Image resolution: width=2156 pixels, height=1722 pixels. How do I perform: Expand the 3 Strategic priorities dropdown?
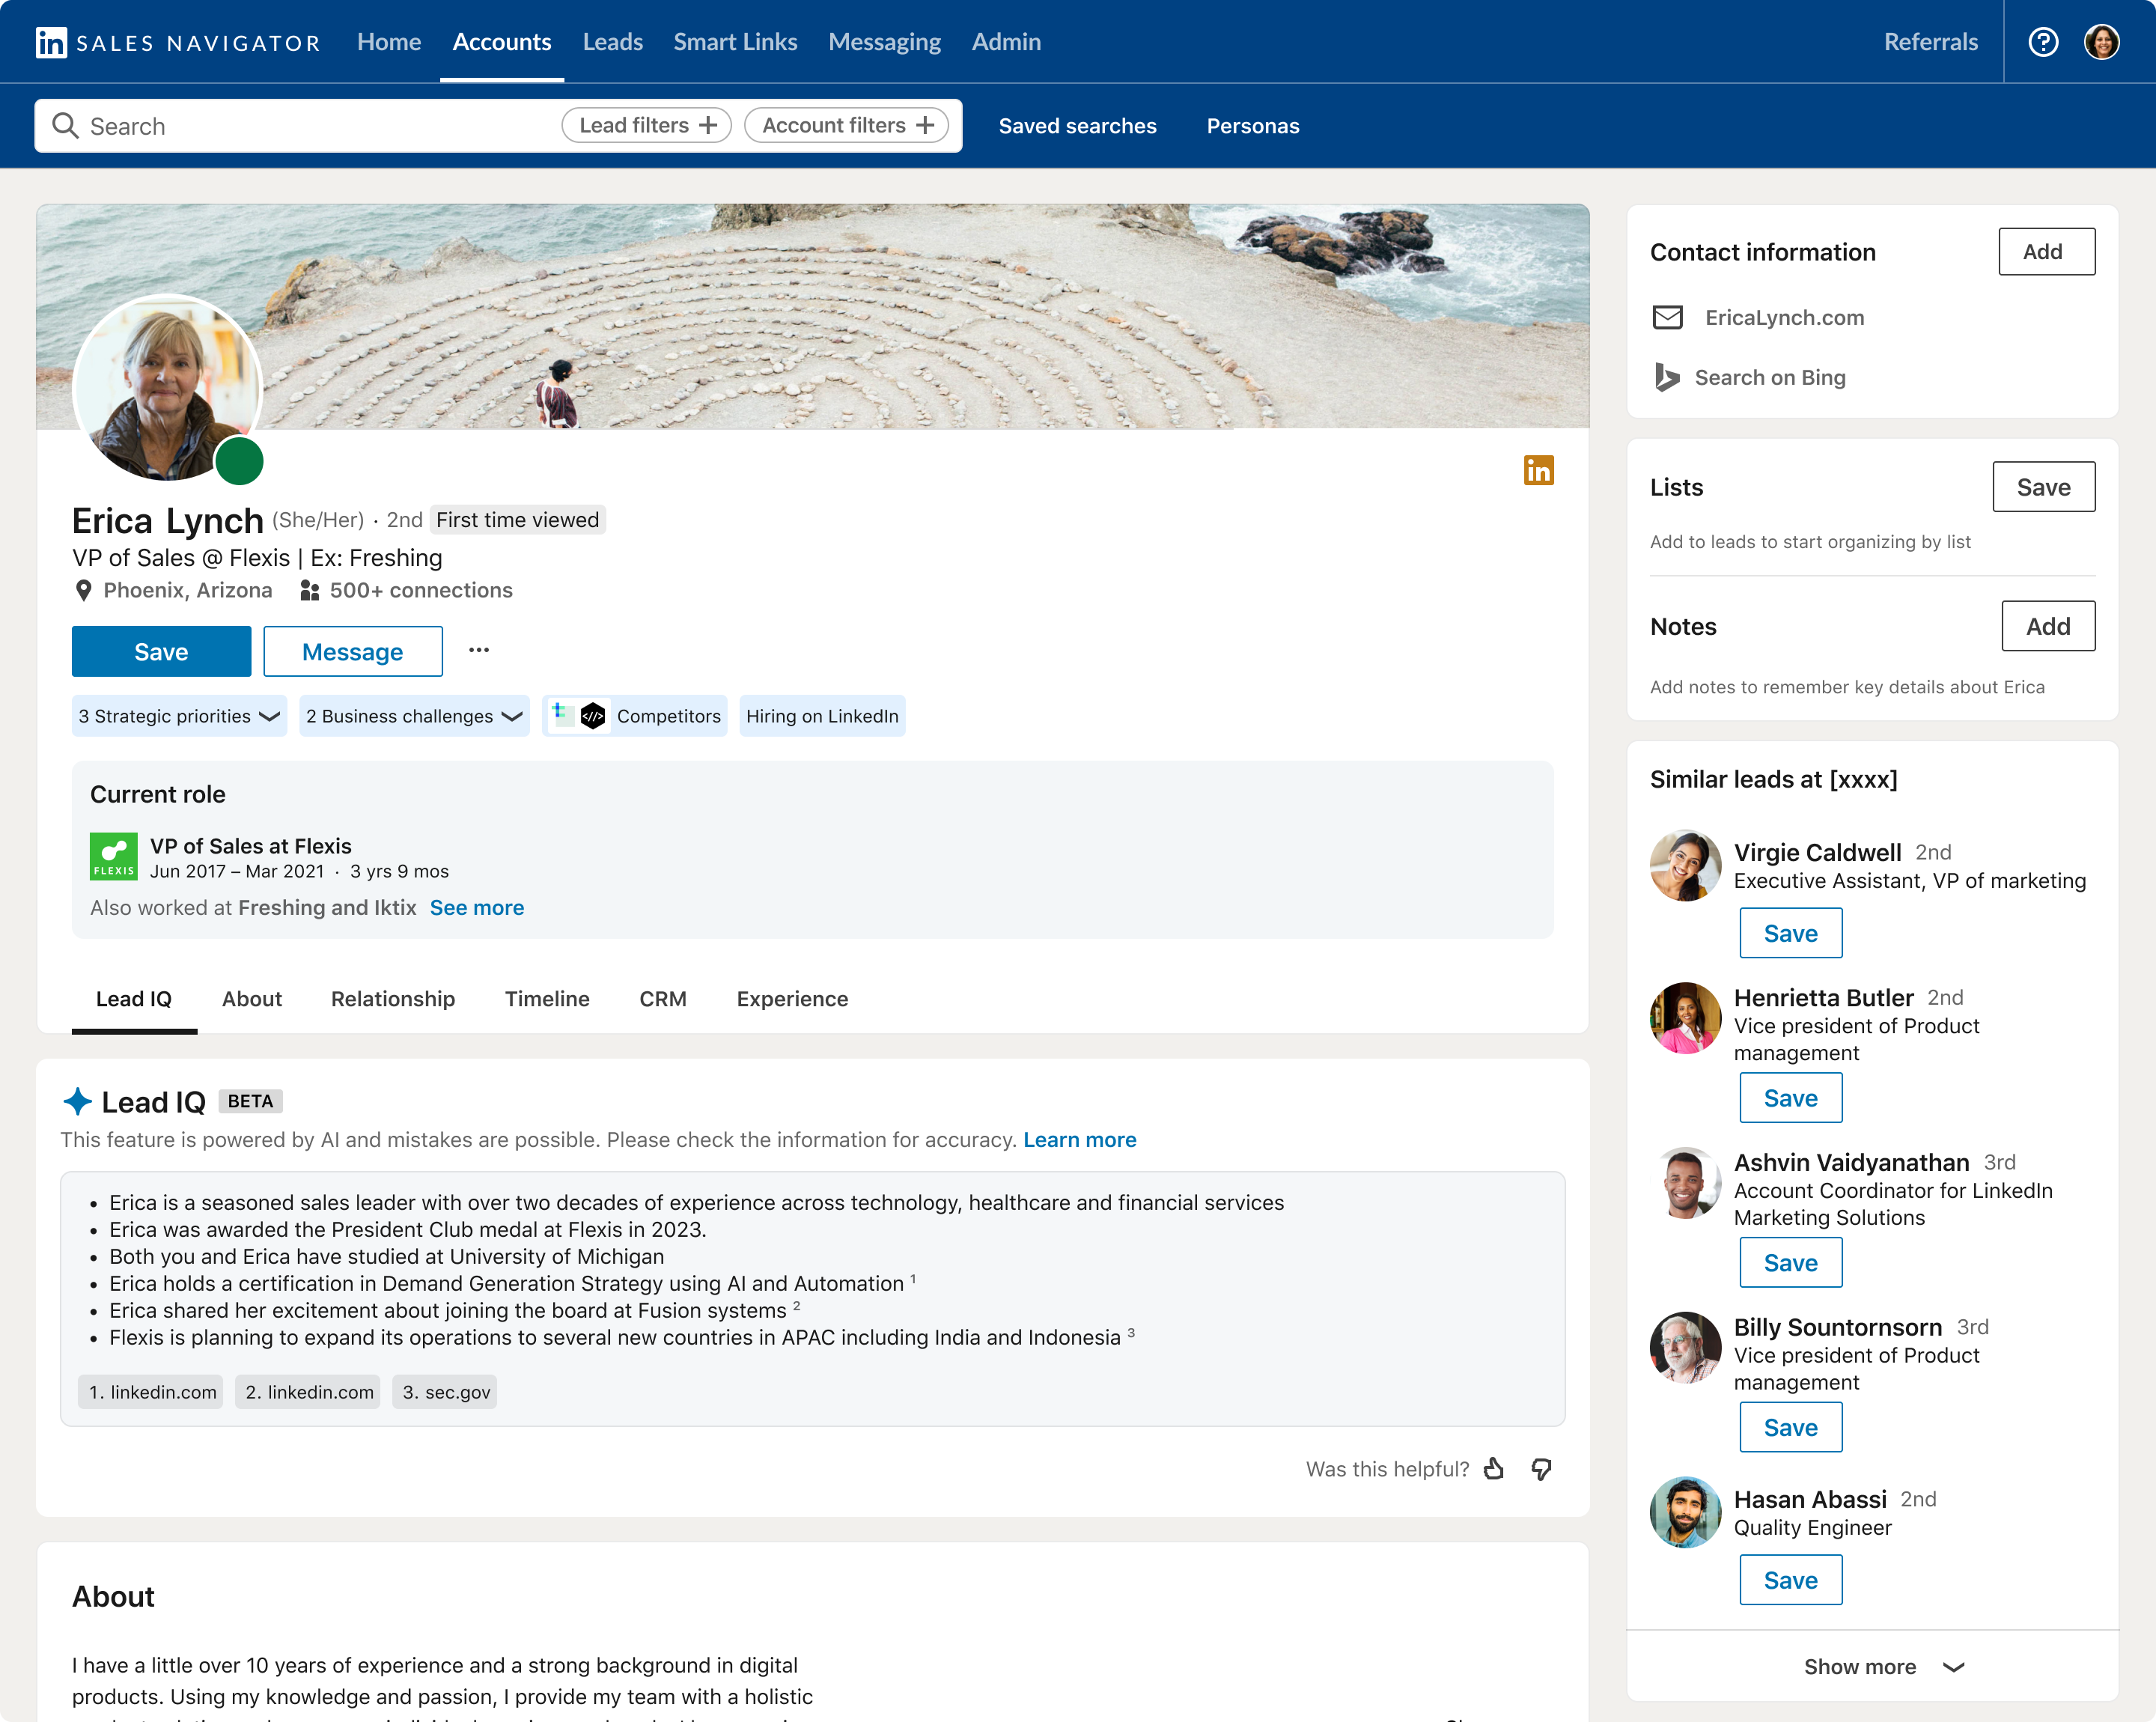[x=179, y=716]
